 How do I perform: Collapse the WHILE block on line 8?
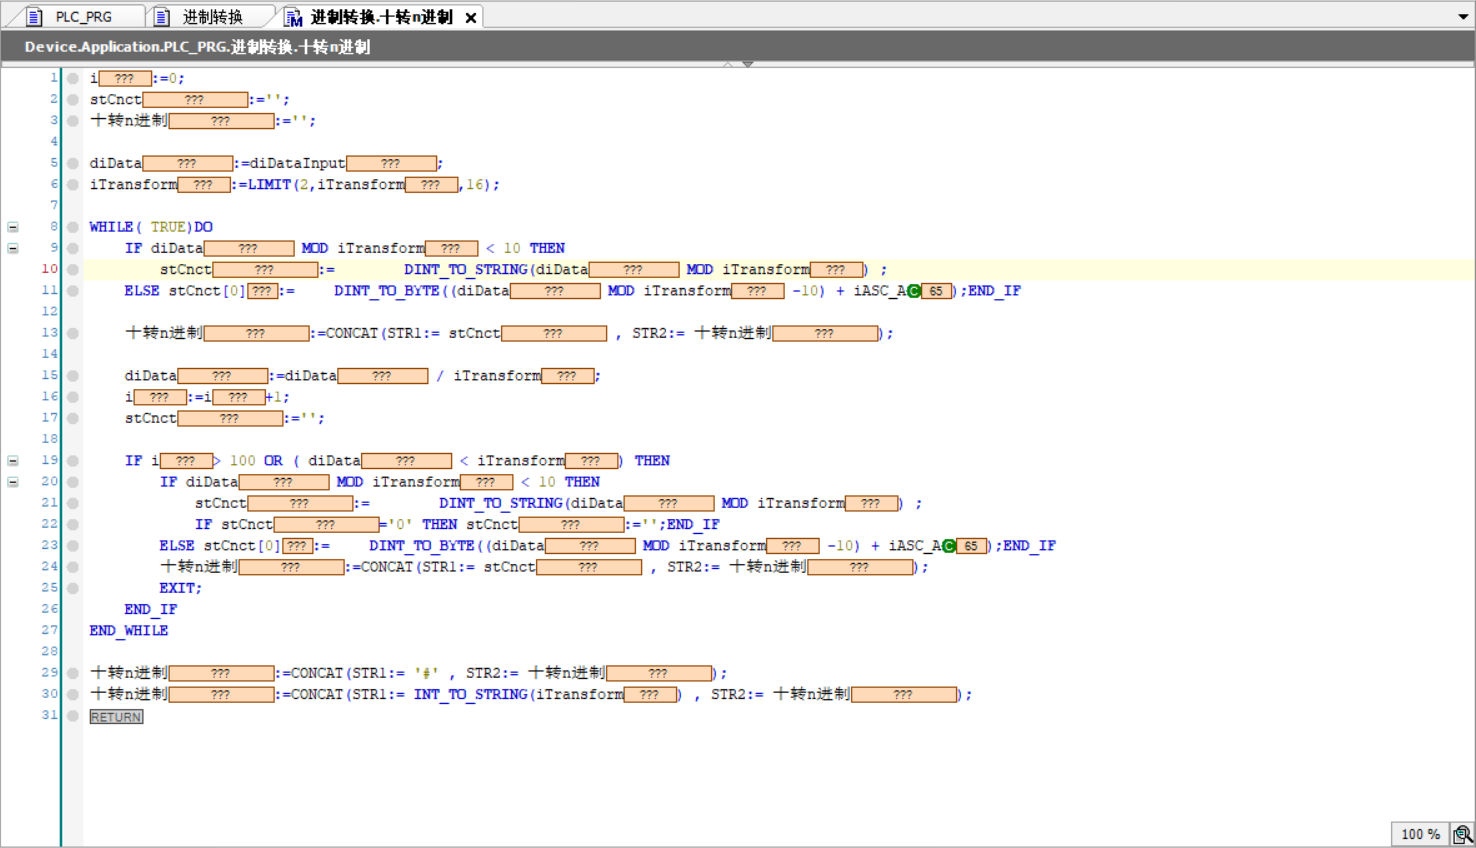pos(13,227)
